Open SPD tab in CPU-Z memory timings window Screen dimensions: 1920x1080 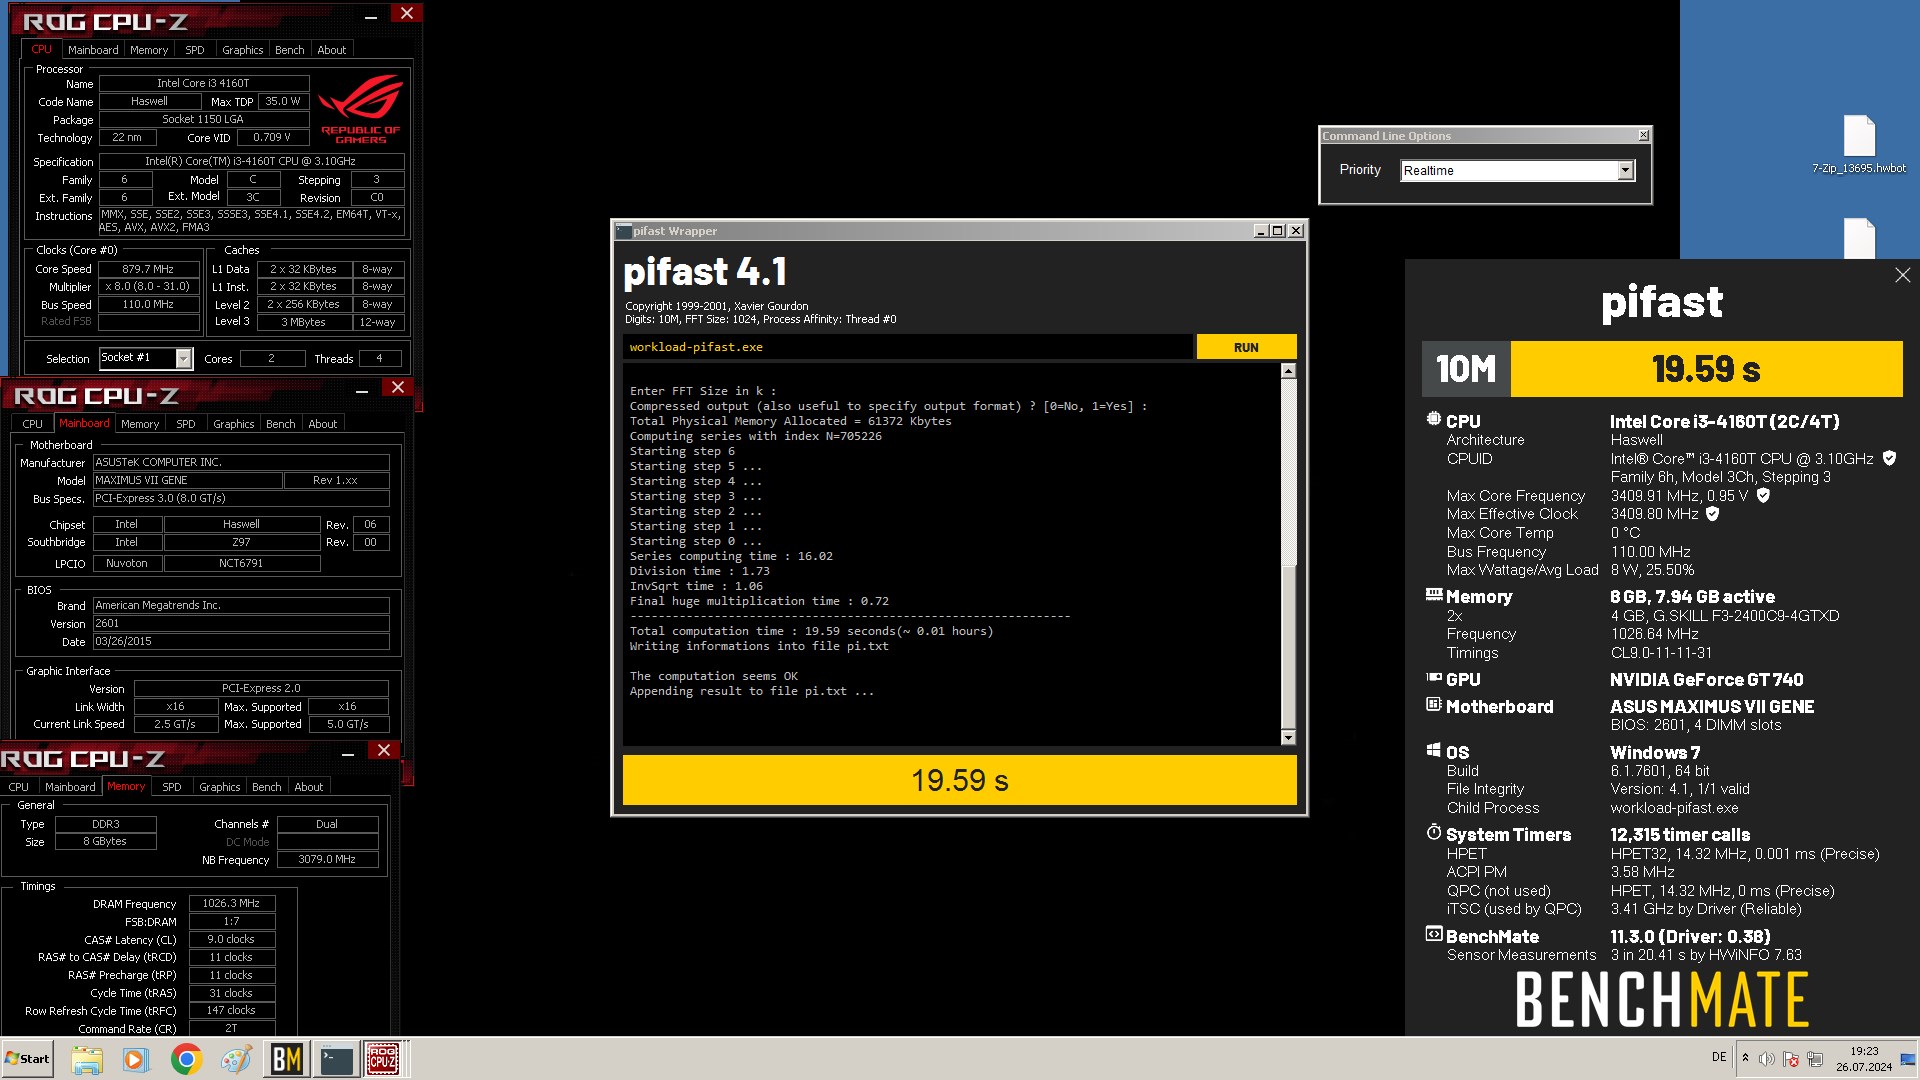click(x=171, y=787)
